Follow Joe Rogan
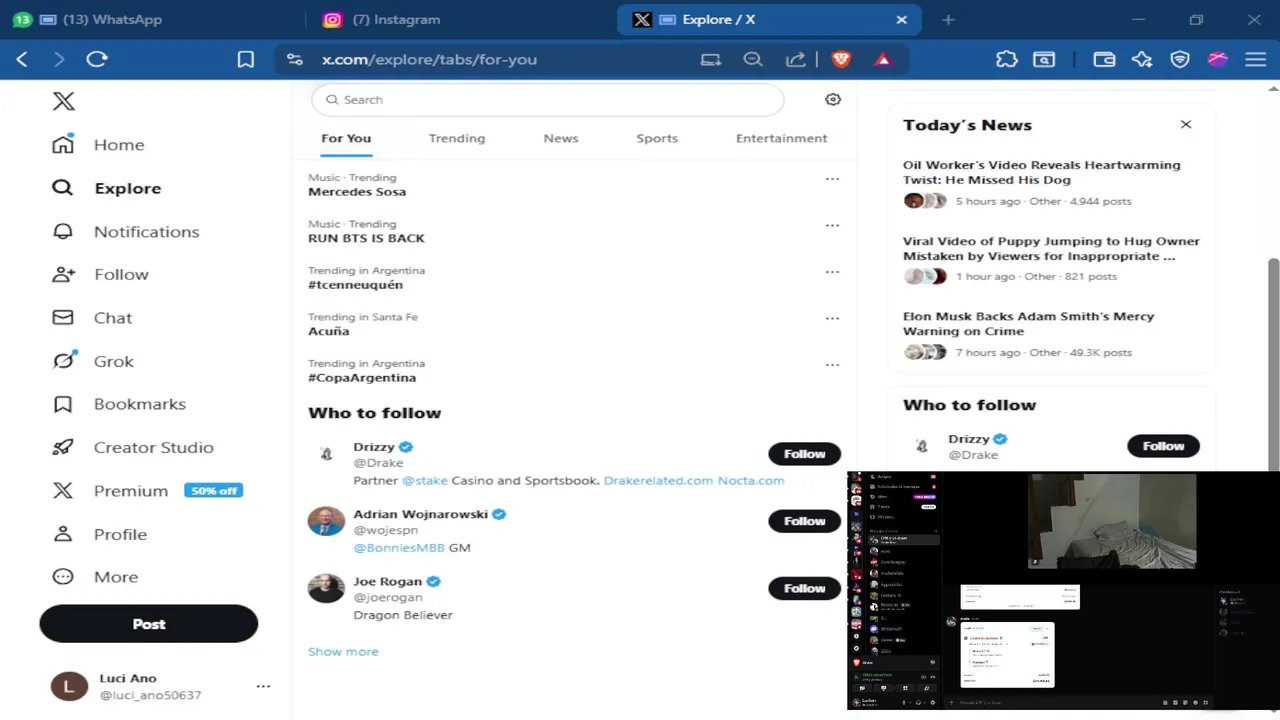 point(804,588)
